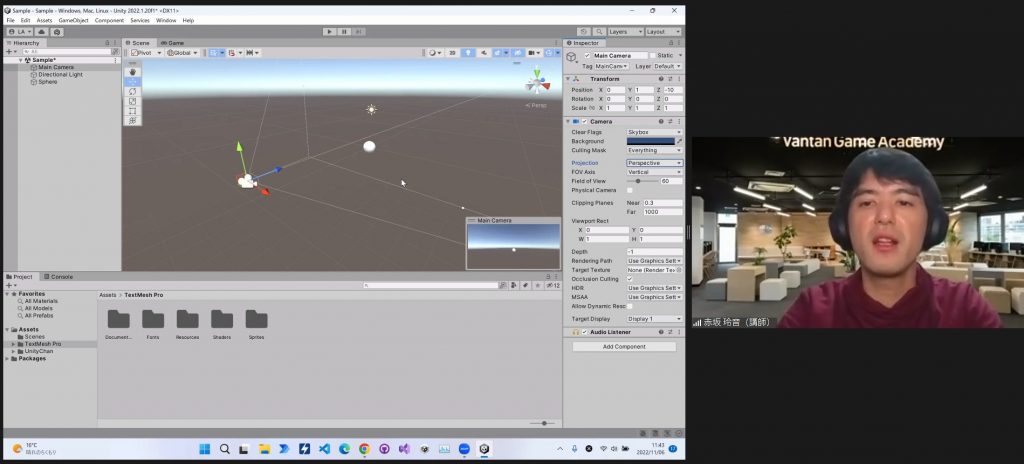Click Add Component button

click(624, 346)
